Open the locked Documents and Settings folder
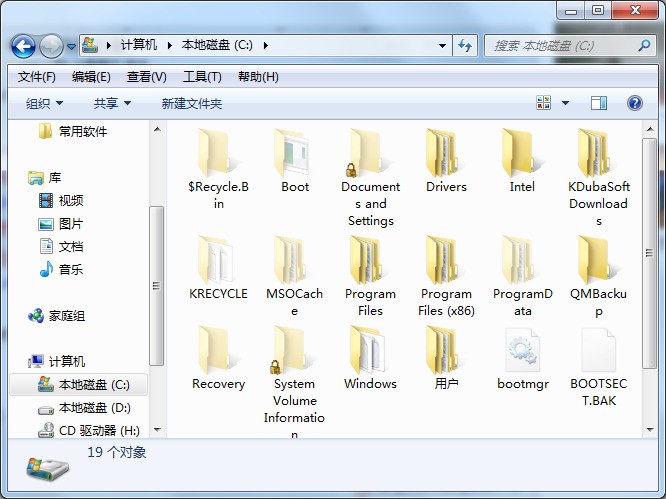 (370, 155)
